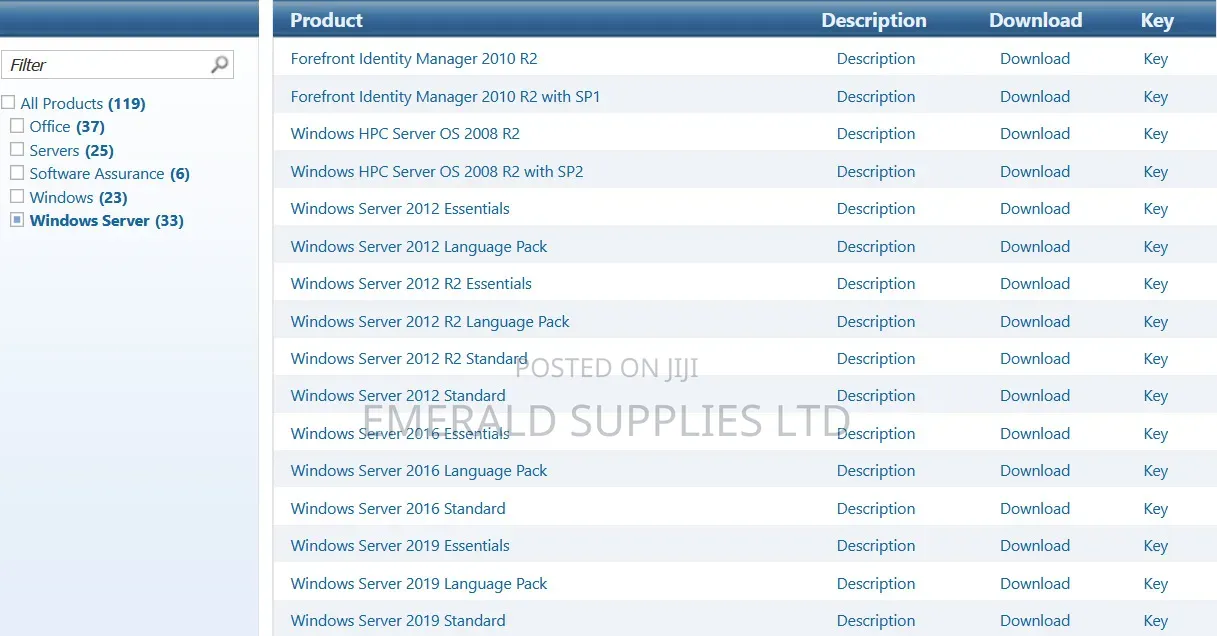Get Key for Windows Server 2012 Essentials
The width and height of the screenshot is (1217, 636).
1156,209
